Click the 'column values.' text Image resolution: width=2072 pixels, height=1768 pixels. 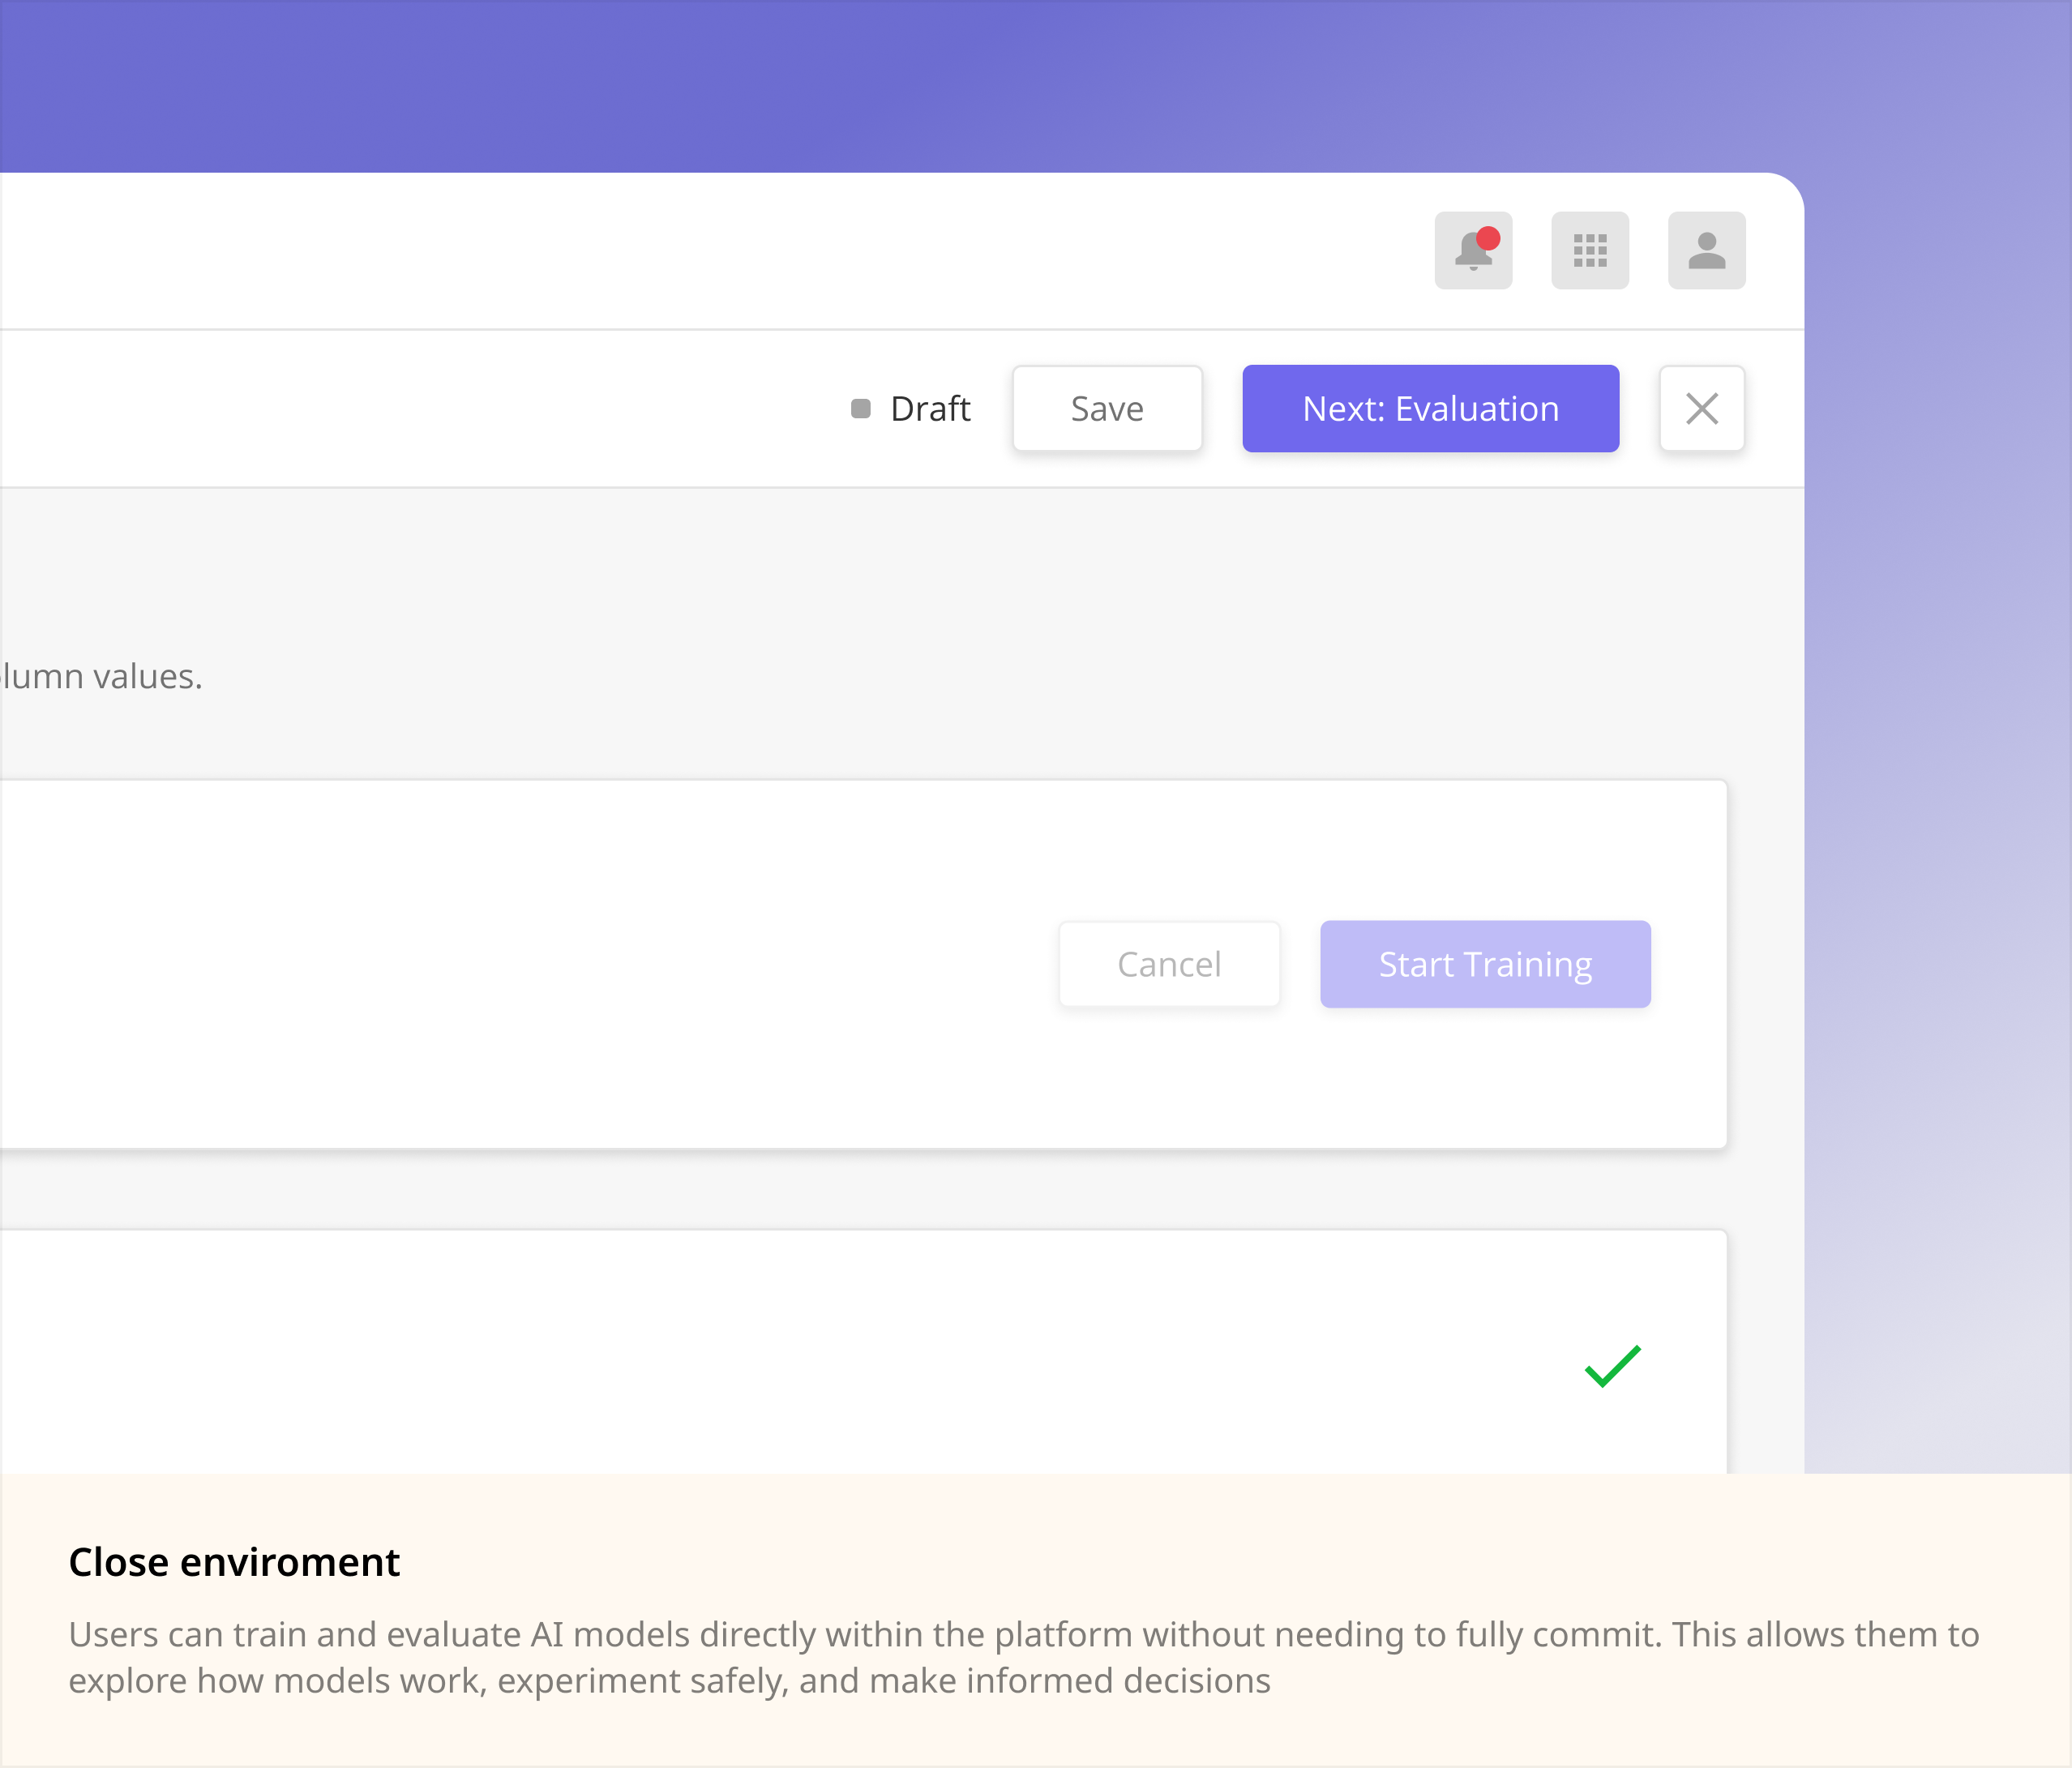[x=101, y=676]
